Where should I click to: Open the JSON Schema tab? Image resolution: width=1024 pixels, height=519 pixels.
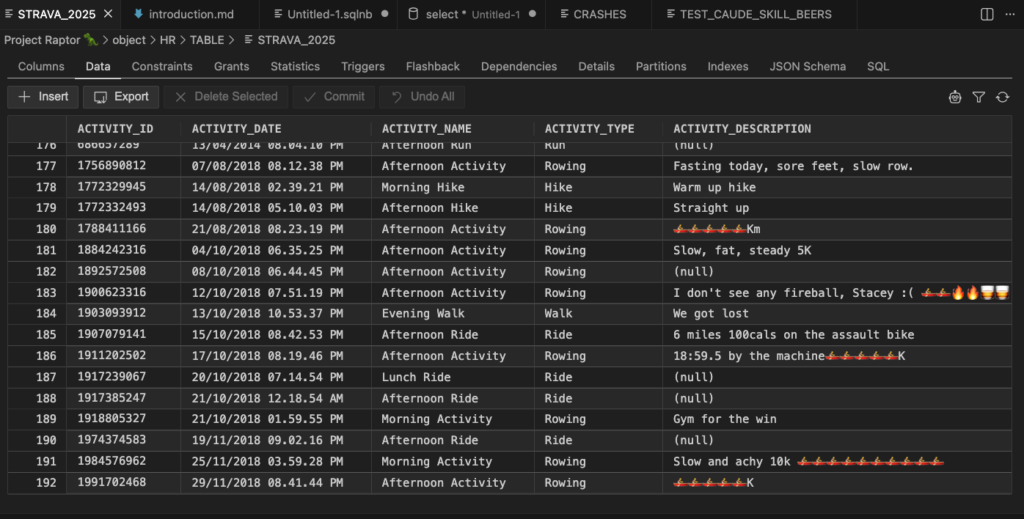807,67
